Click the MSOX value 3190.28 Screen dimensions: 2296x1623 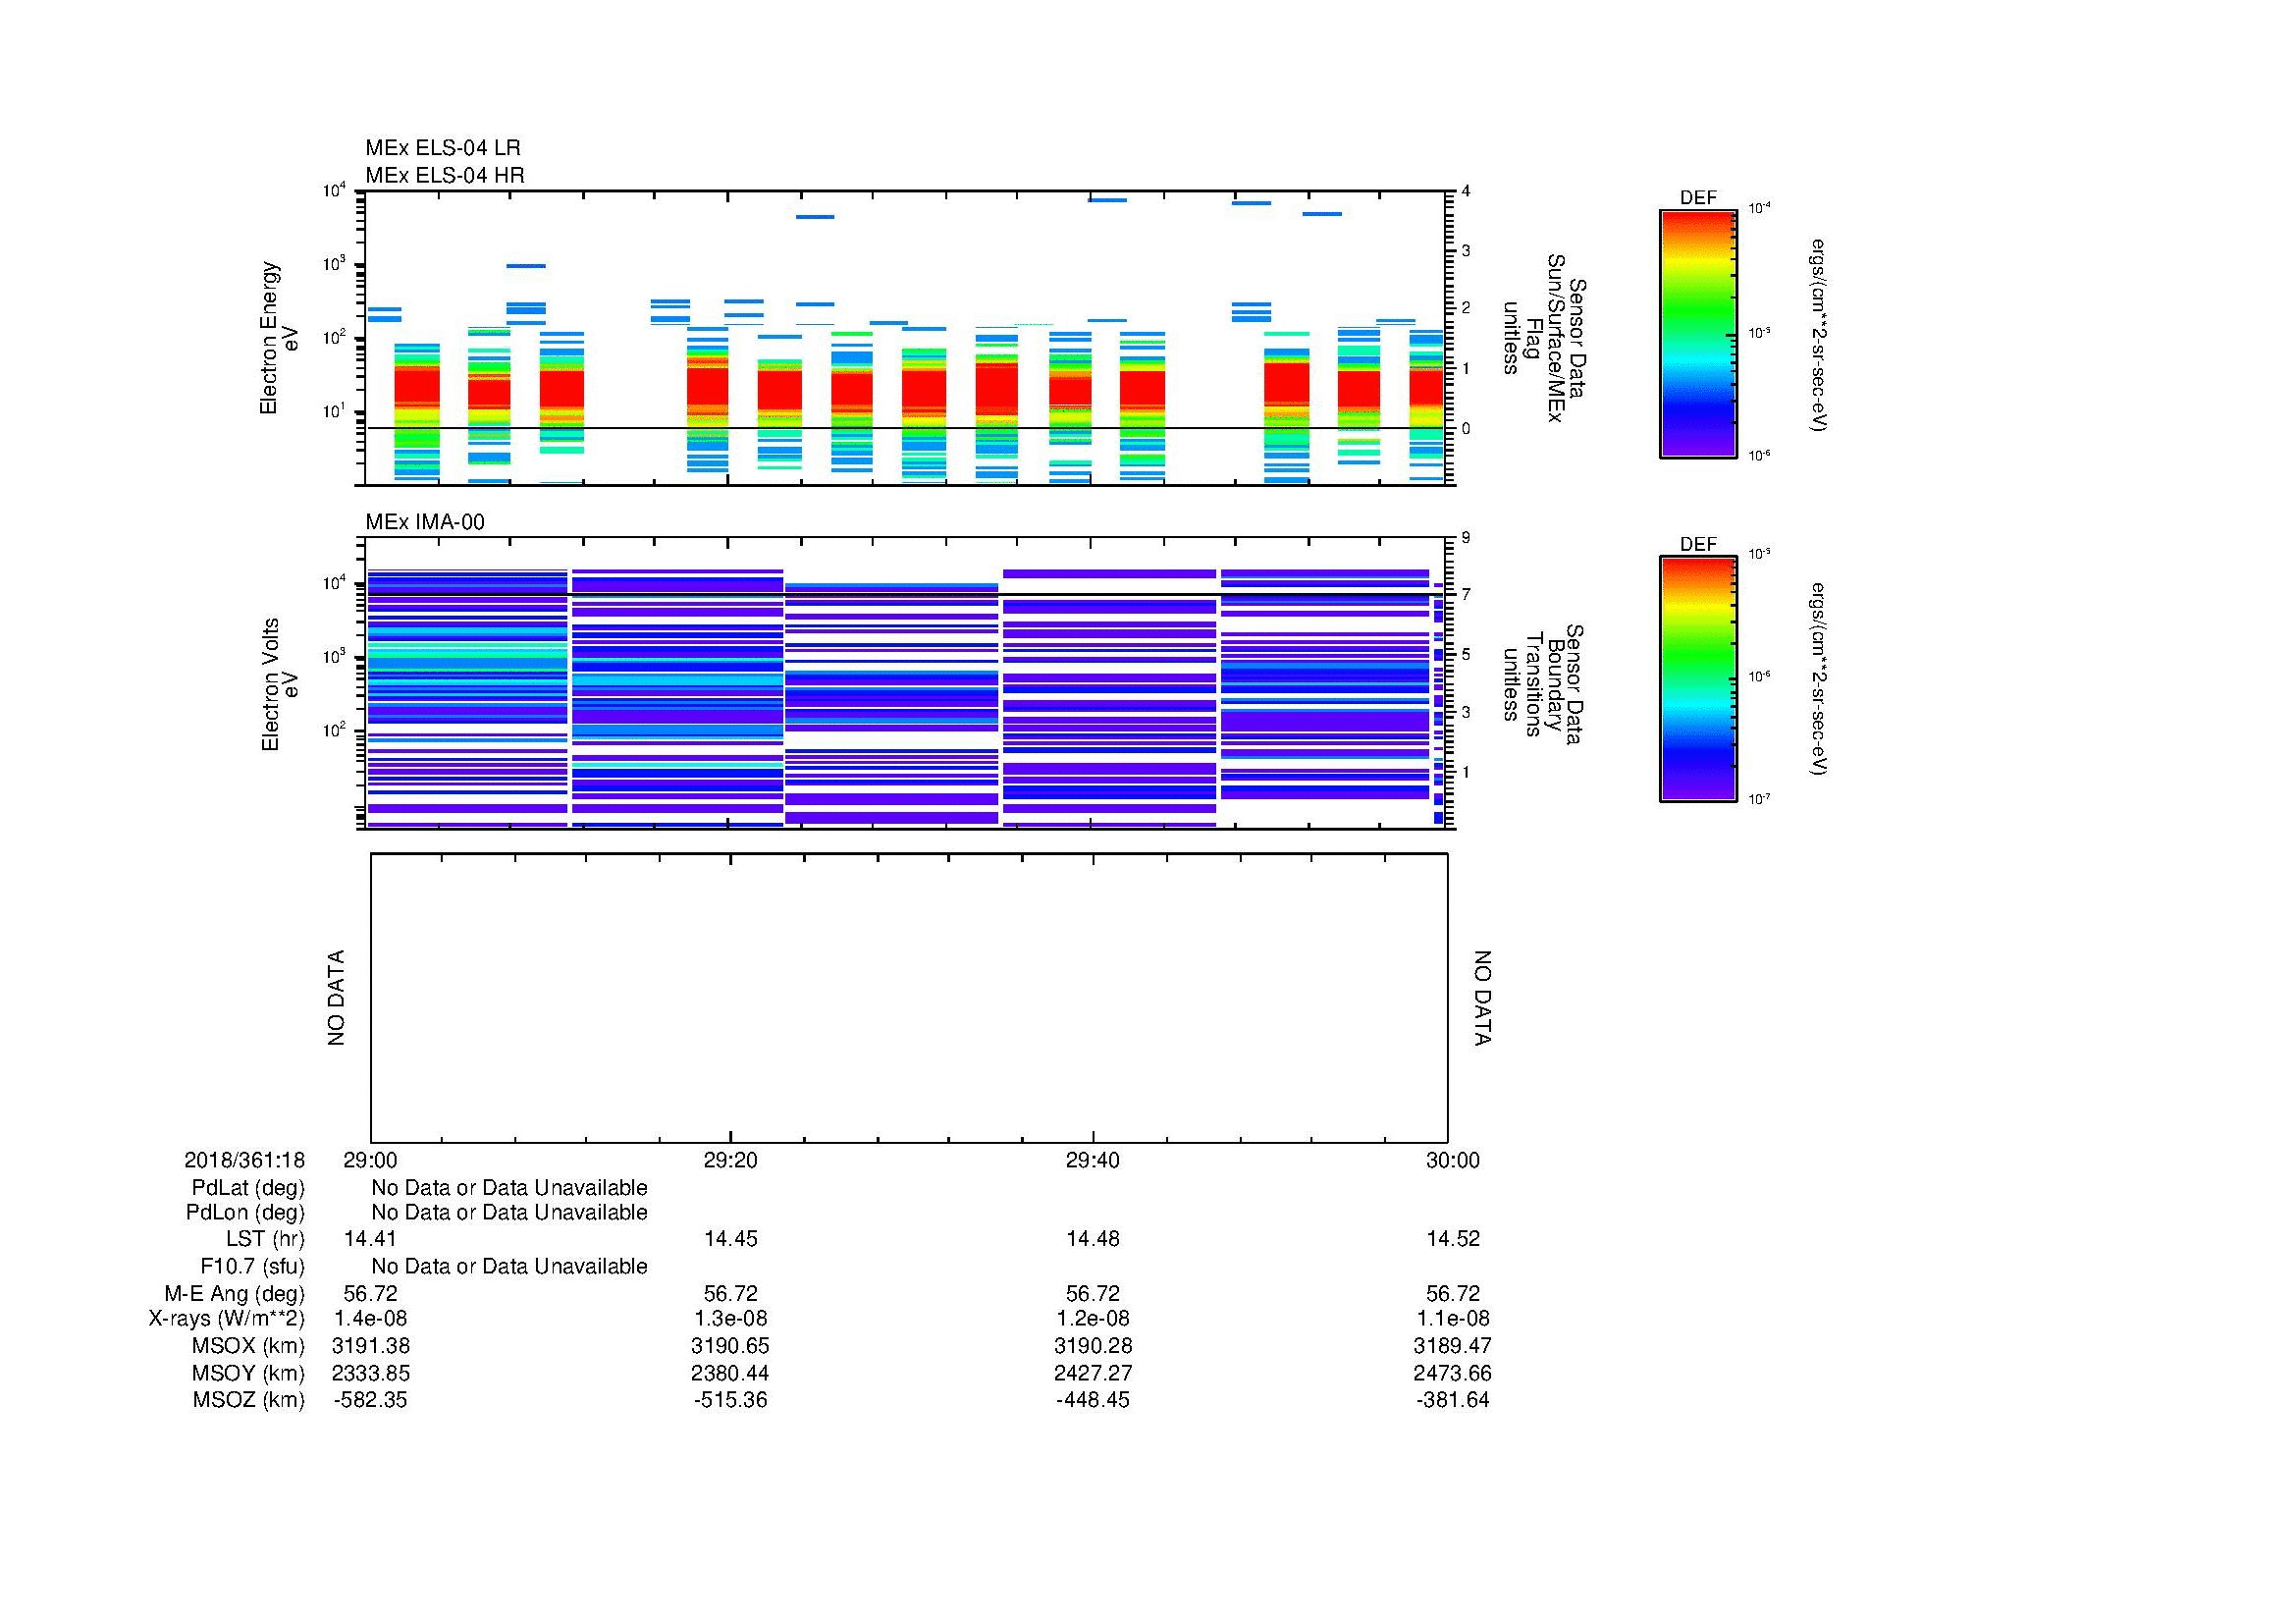click(x=1092, y=1346)
